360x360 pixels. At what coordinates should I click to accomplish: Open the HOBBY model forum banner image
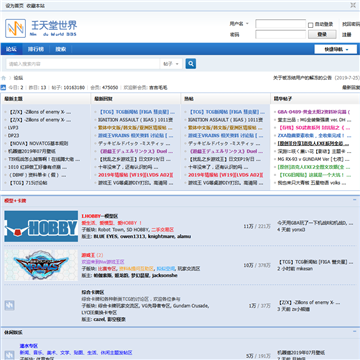41,226
